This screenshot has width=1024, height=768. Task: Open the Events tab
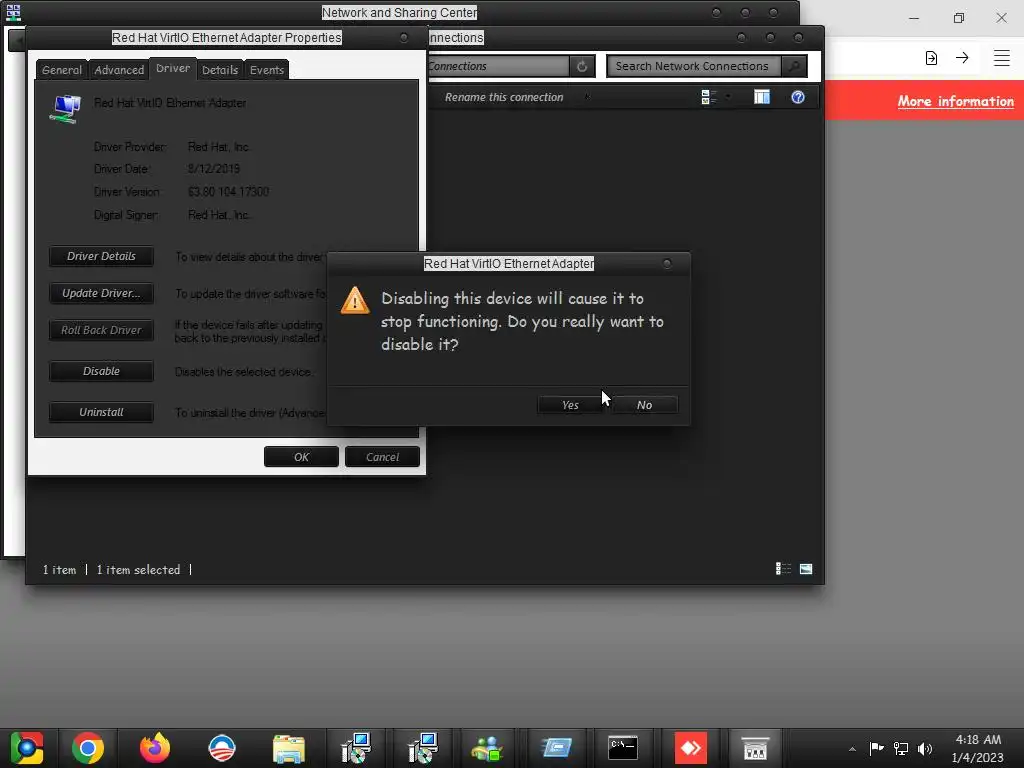click(x=266, y=70)
